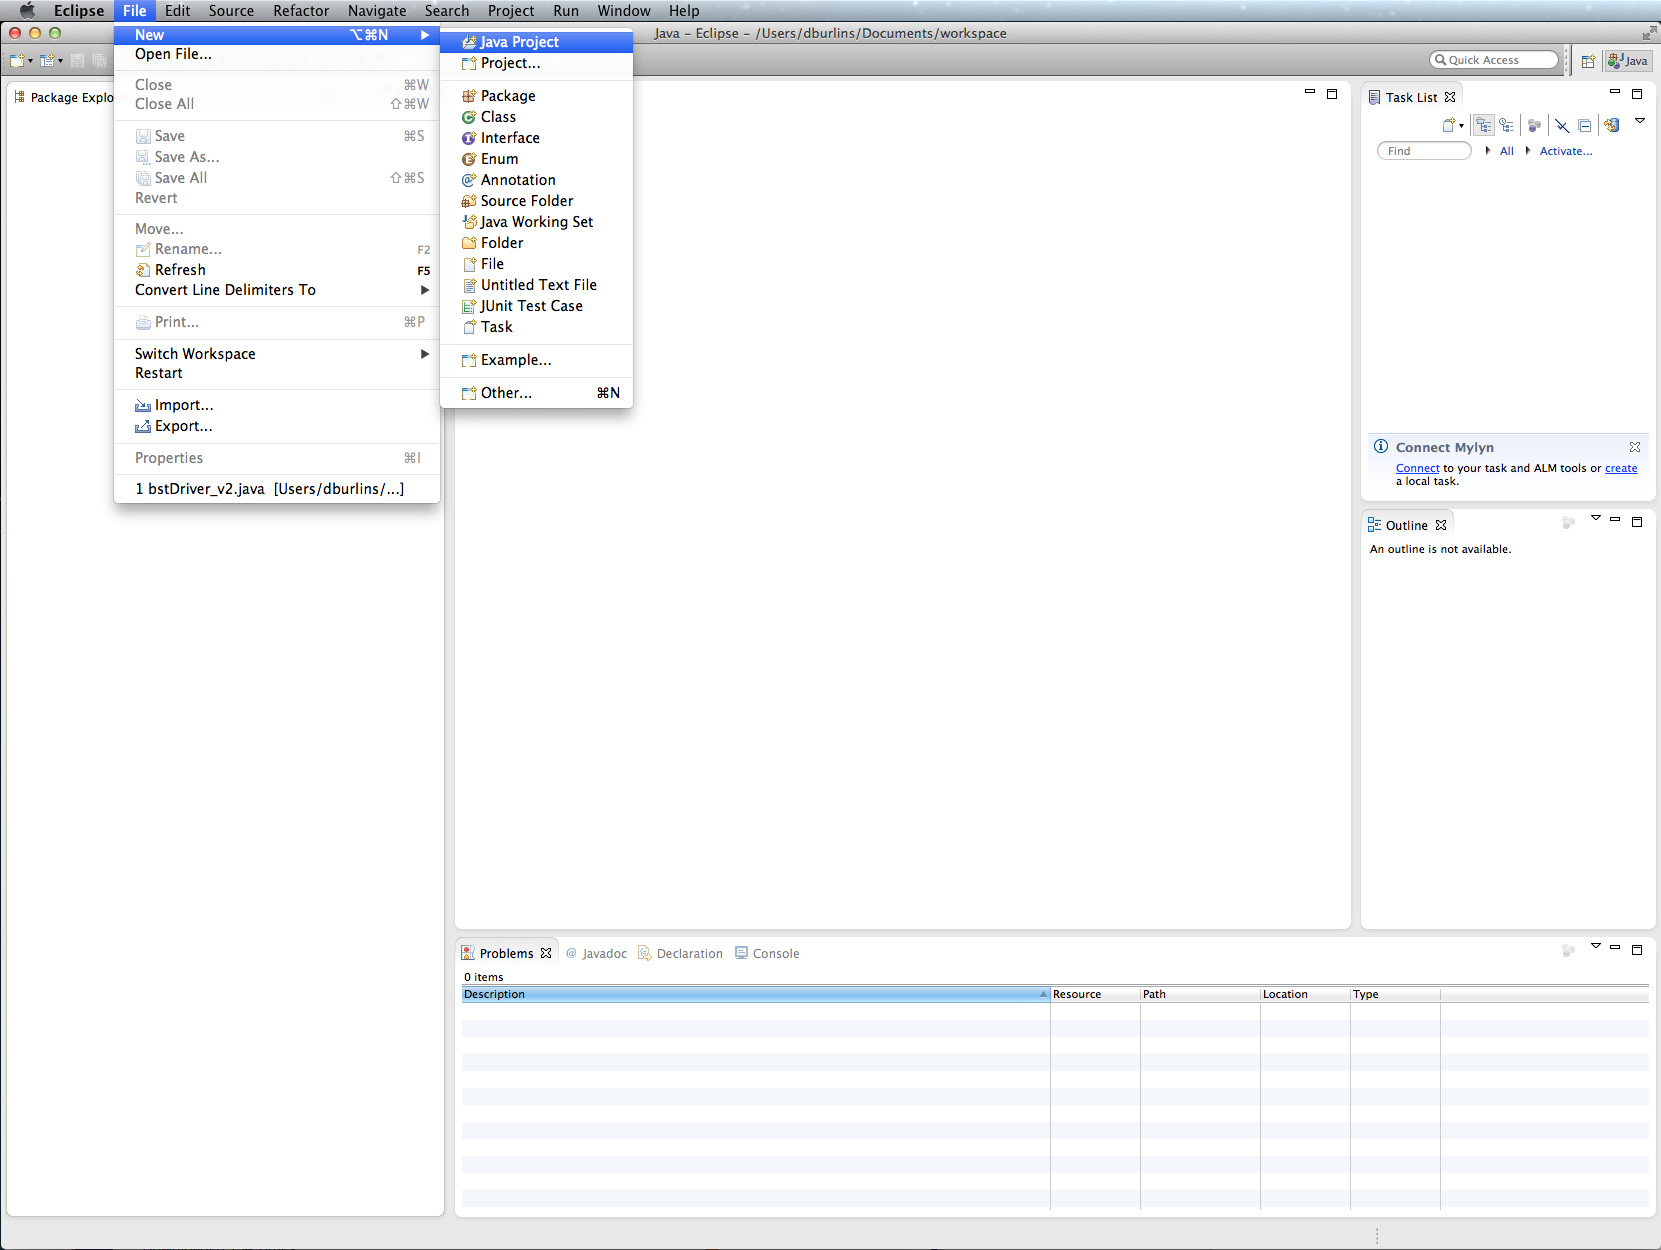Open the New toolbar button dropdown arrow
Screen dimensions: 1661x1250
pyautogui.click(x=30, y=61)
